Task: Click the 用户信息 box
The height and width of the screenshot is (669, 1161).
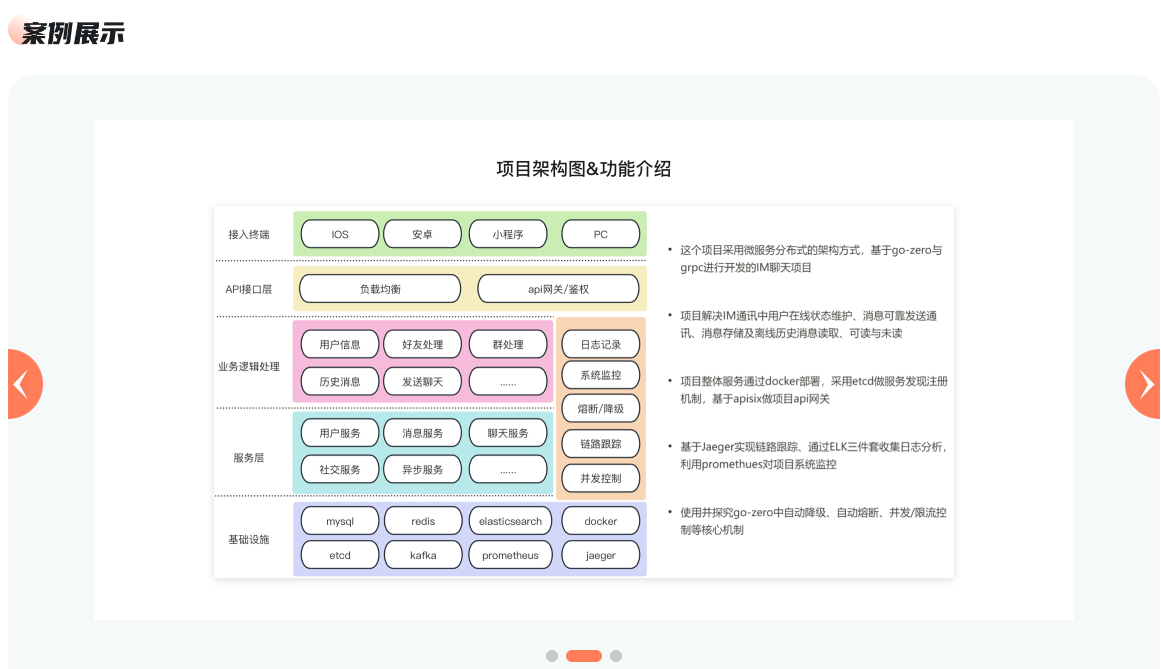Action: tap(340, 345)
